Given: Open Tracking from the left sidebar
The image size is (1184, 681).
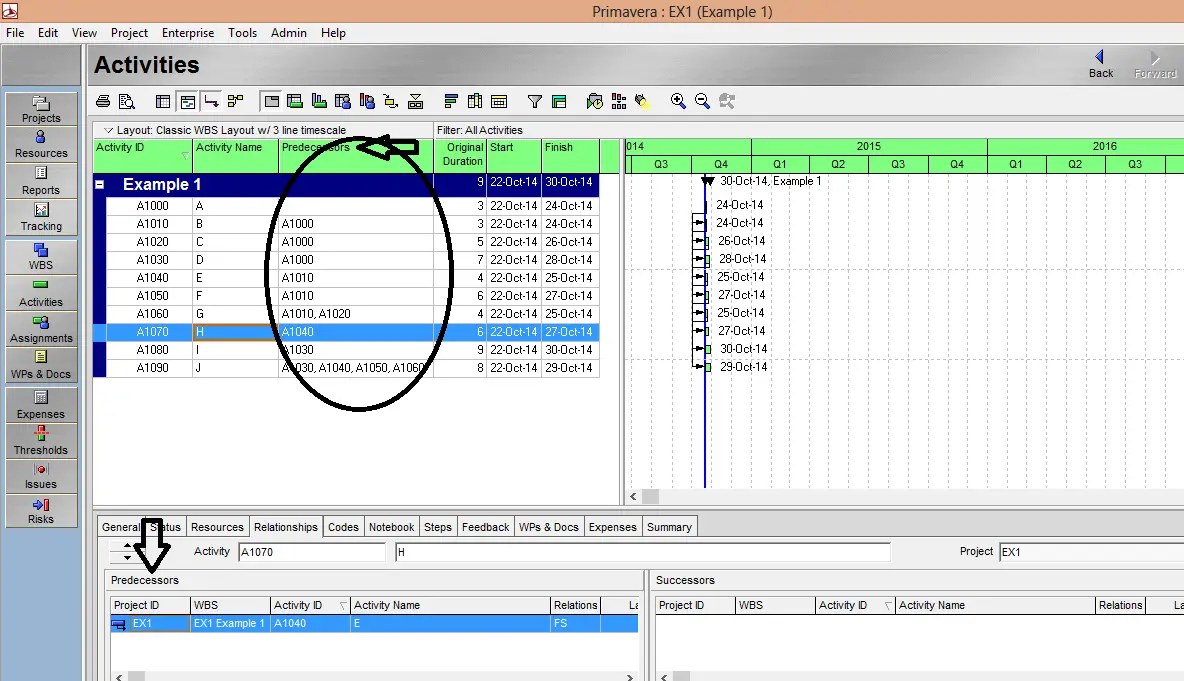Looking at the screenshot, I should click(42, 217).
